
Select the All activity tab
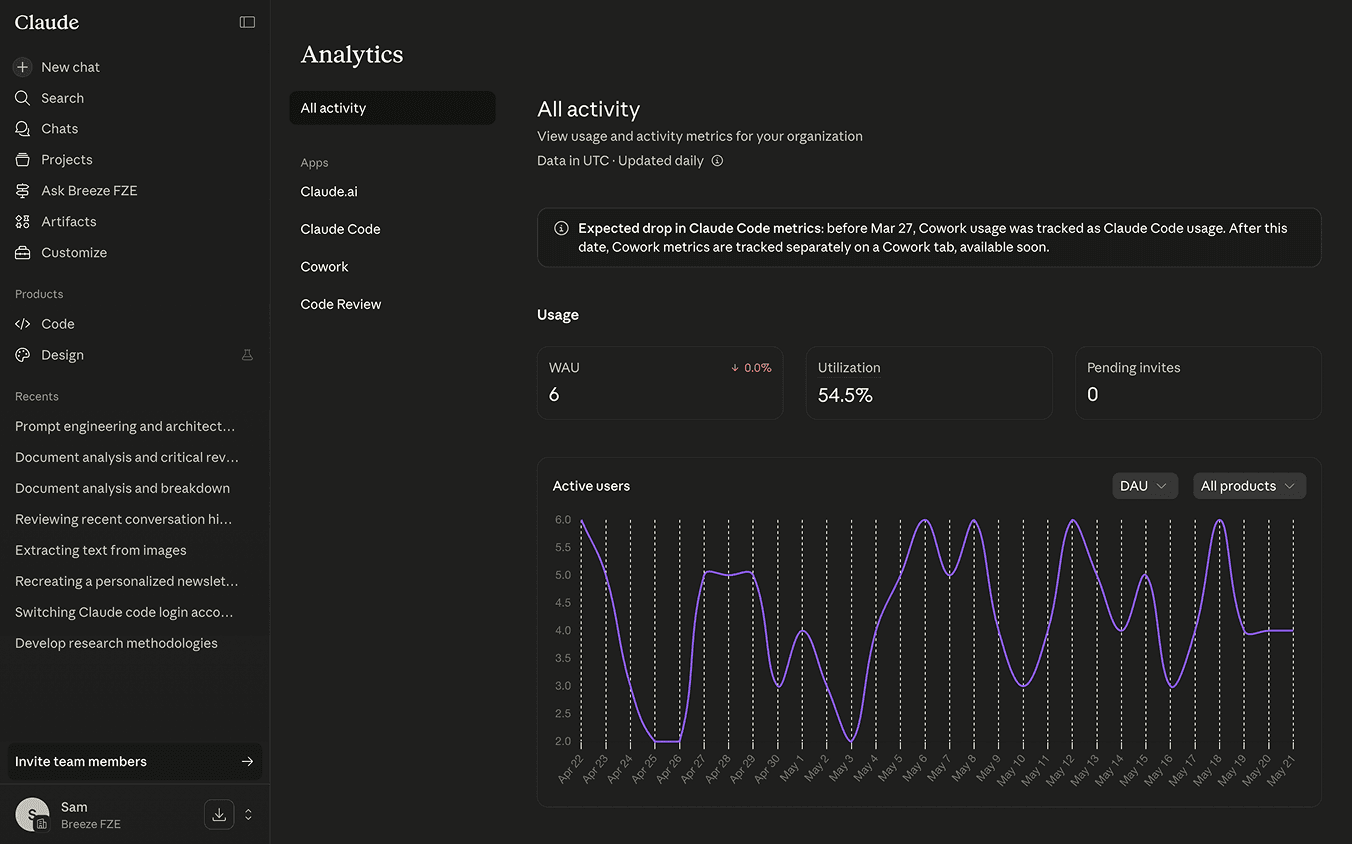point(392,108)
